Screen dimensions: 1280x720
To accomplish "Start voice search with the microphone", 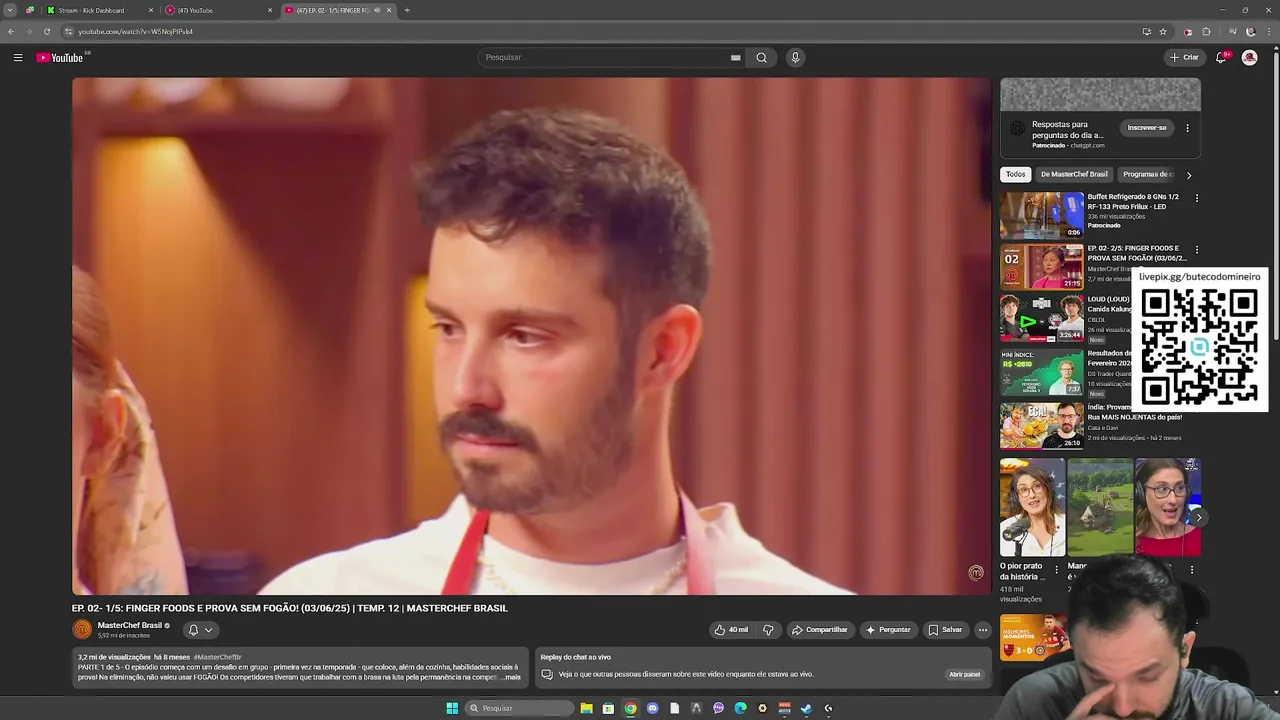I will [795, 58].
